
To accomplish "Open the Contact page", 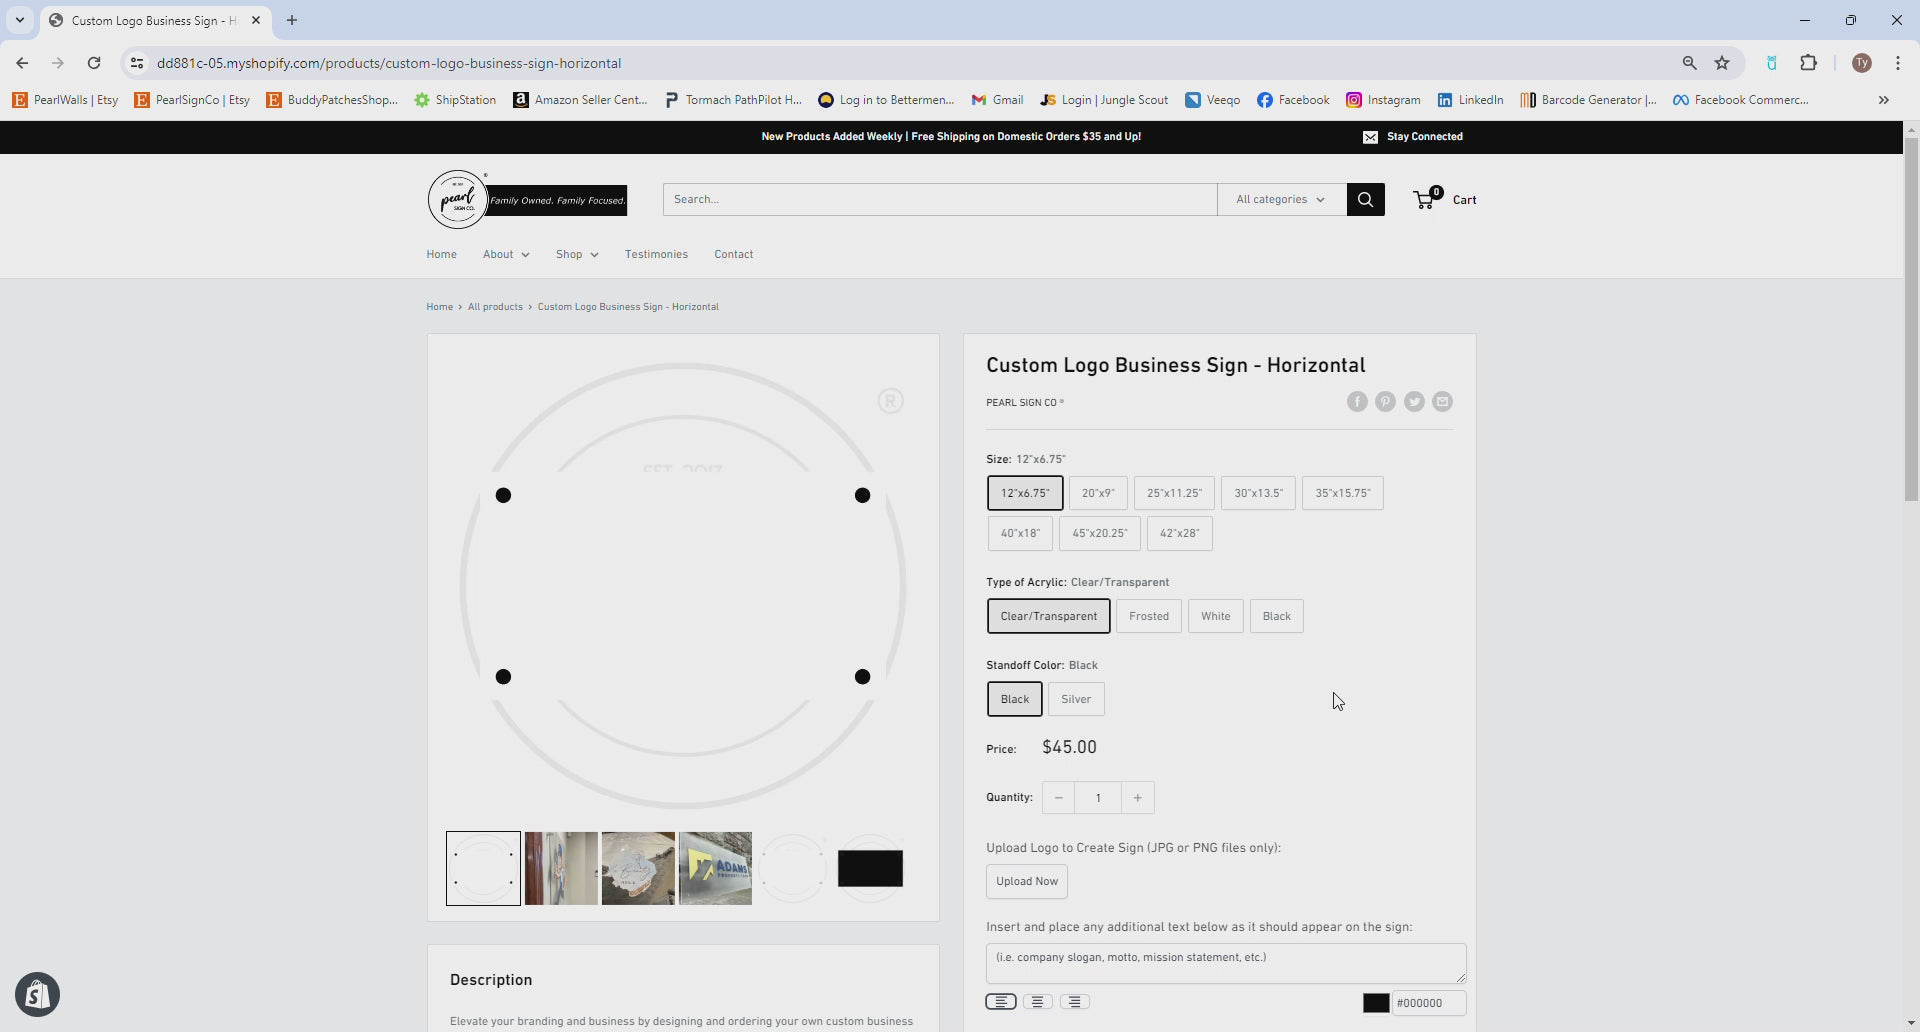I will (733, 254).
